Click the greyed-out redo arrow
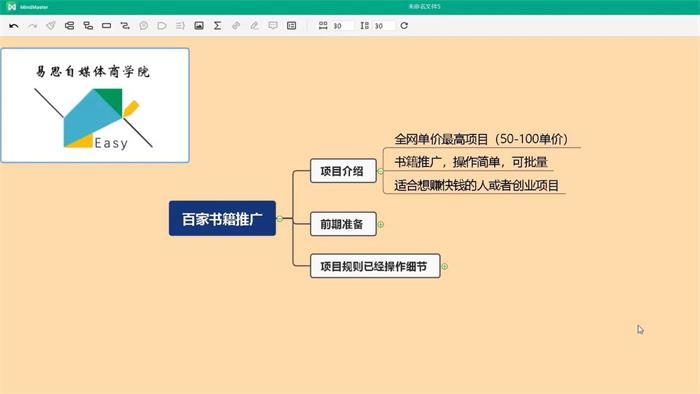700x394 pixels. (x=33, y=26)
